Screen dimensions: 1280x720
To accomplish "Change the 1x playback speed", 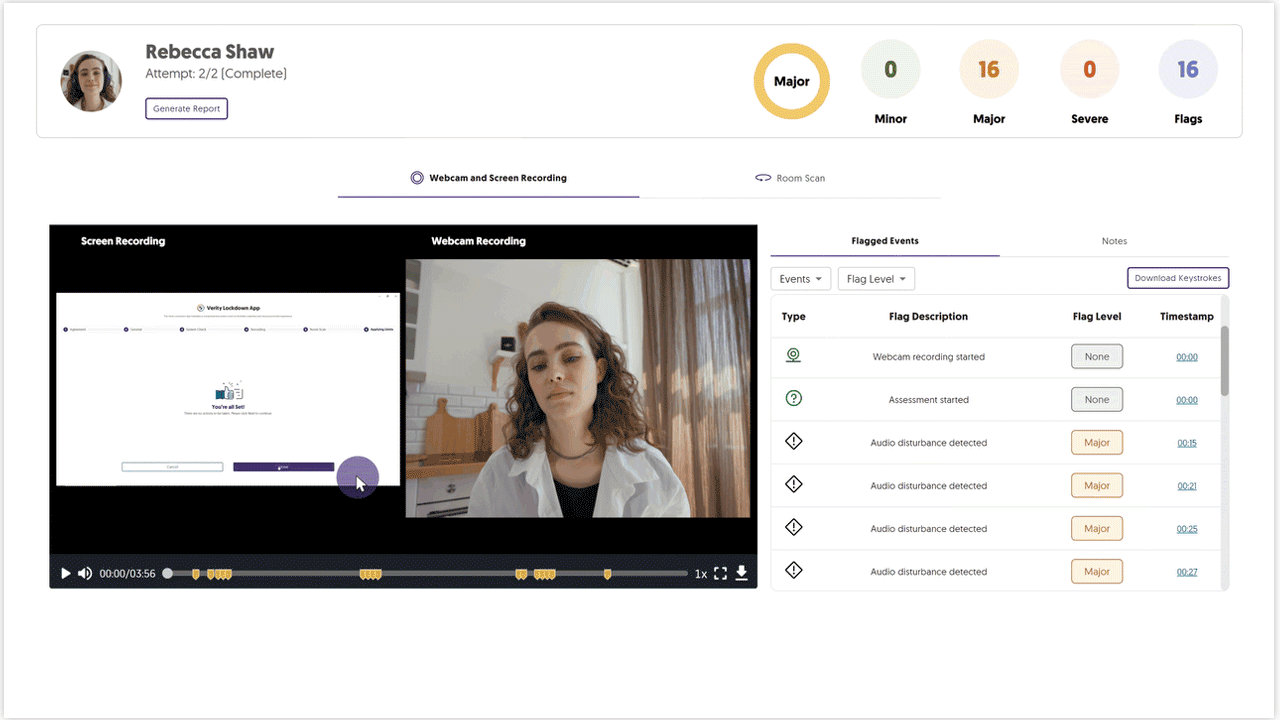I will pos(701,574).
